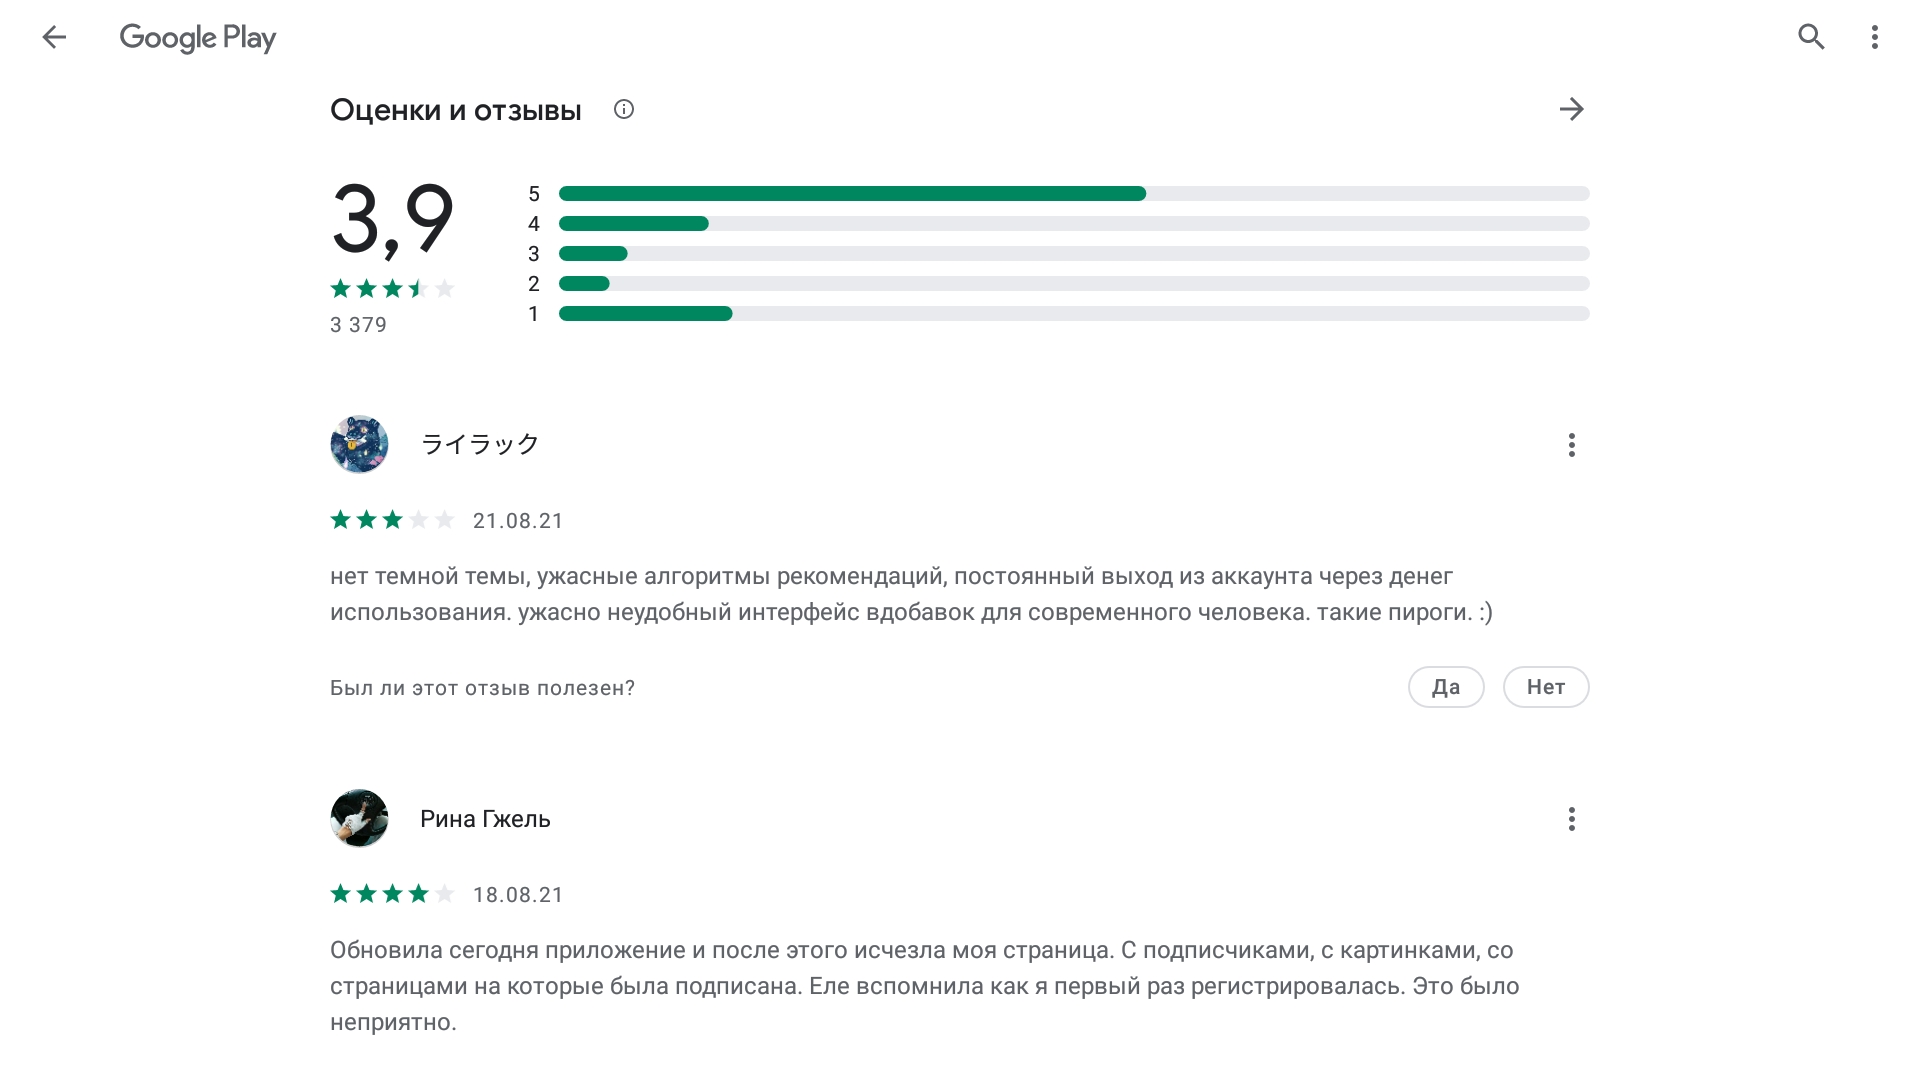Go back using the left arrow
This screenshot has width=1914, height=1074.
[54, 37]
